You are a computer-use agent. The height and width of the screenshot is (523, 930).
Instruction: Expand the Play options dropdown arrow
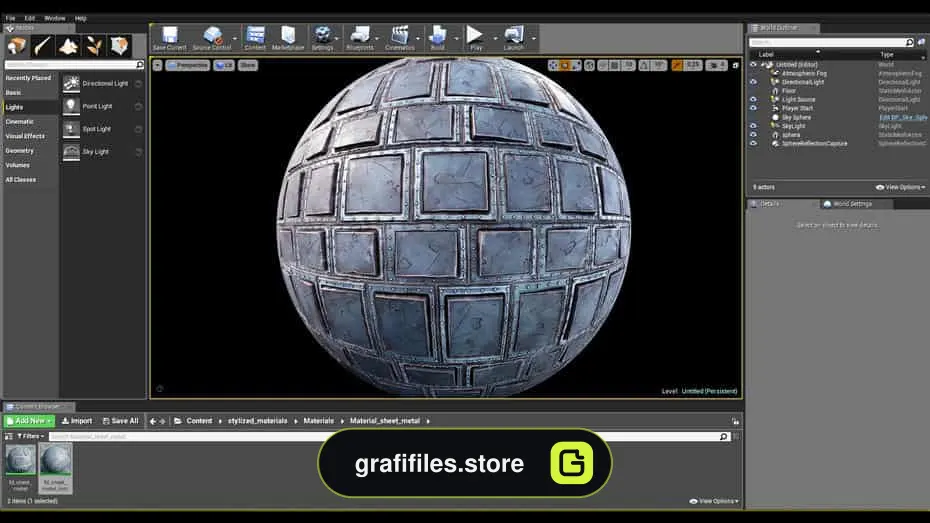coord(495,39)
